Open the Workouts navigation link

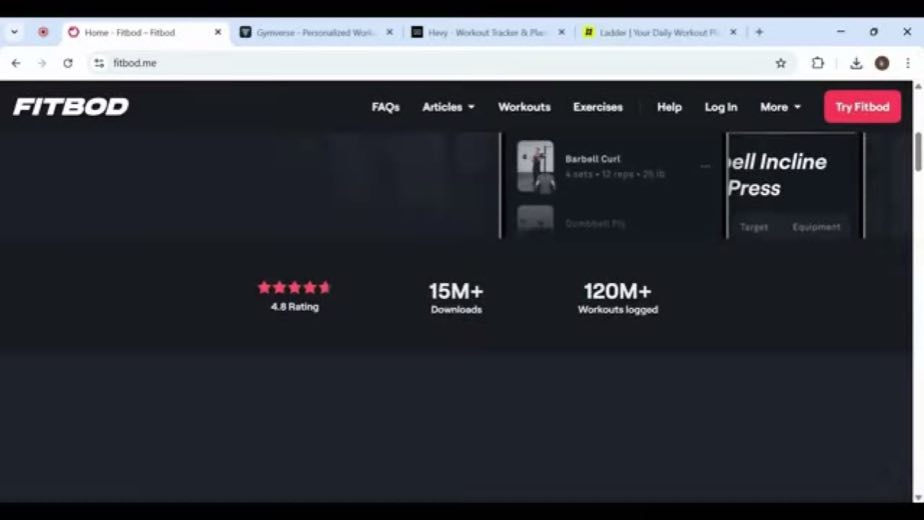pos(524,107)
